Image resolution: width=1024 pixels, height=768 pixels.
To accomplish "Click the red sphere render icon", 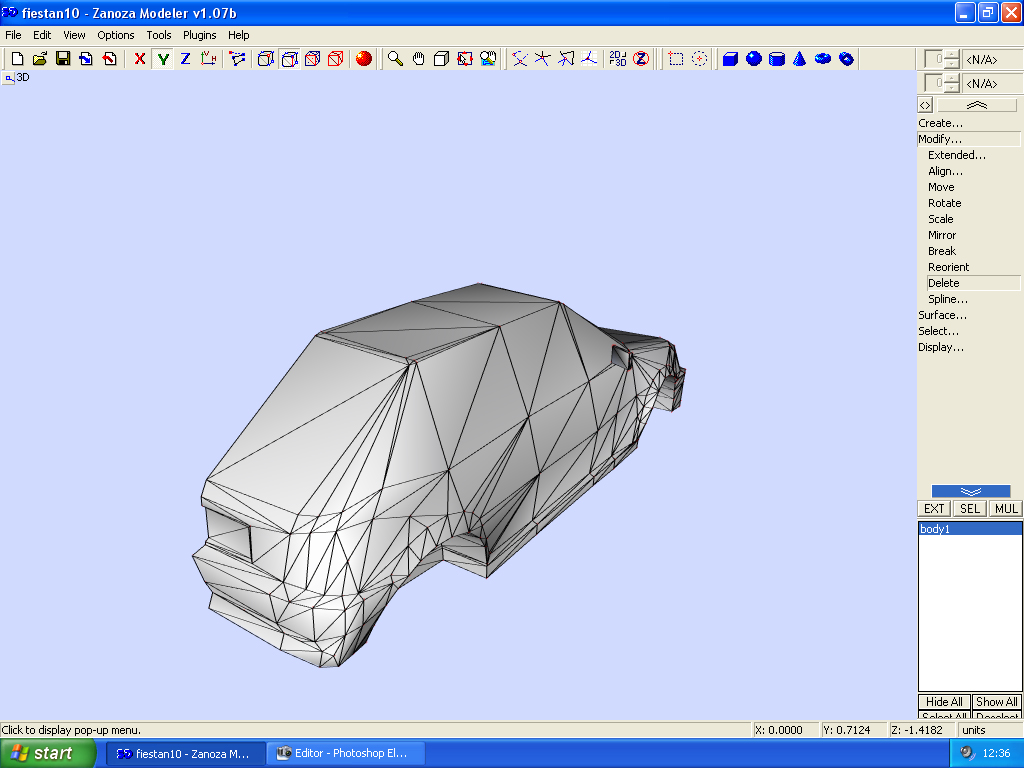I will (x=364, y=59).
